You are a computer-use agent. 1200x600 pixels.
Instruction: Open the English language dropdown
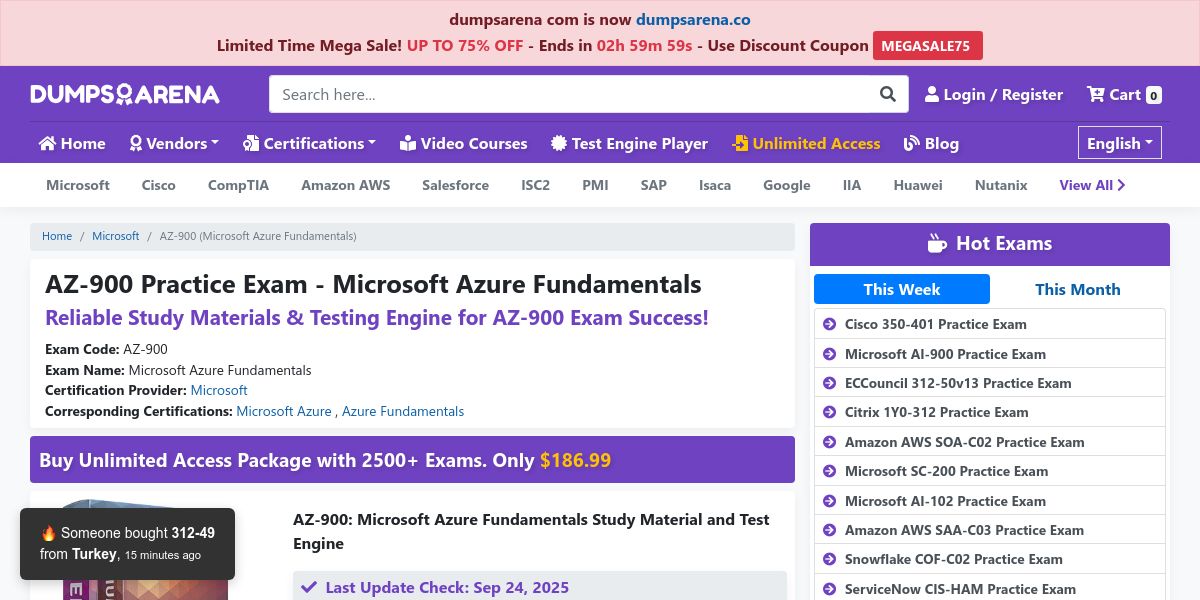click(1120, 143)
